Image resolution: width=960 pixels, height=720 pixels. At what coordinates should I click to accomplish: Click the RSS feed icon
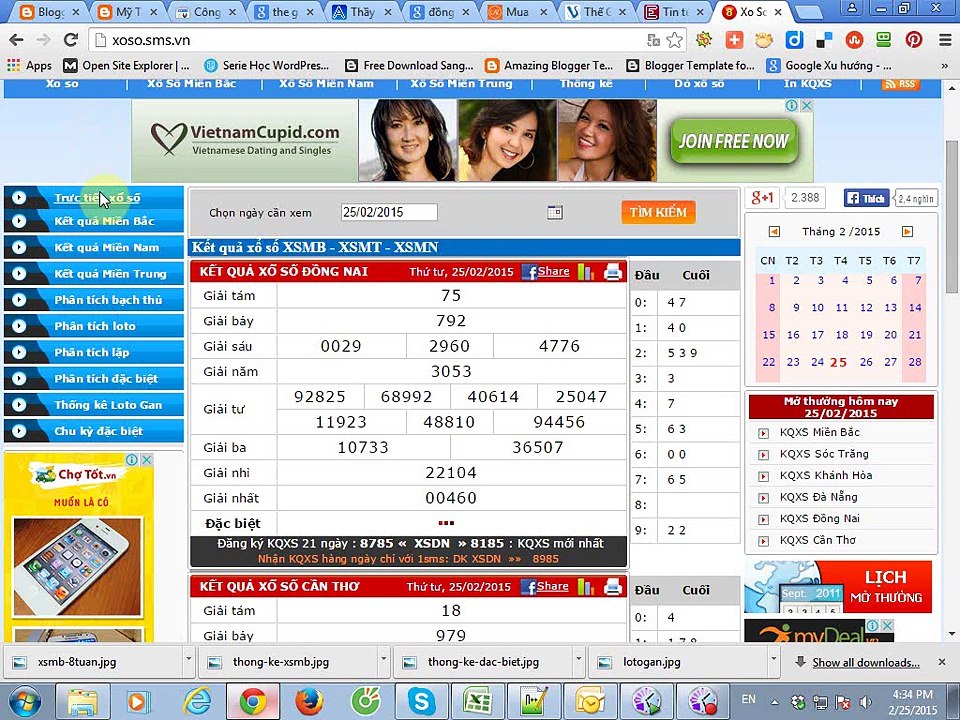coord(901,84)
